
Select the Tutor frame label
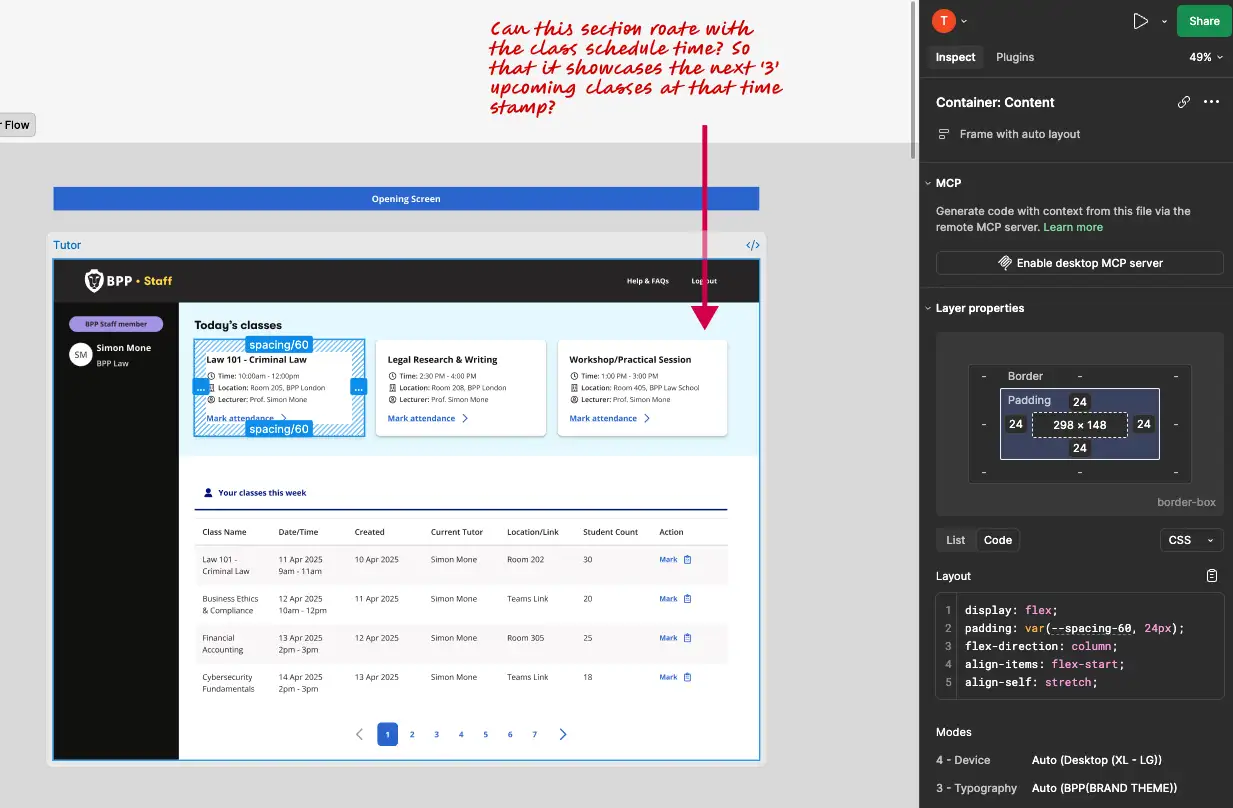click(x=67, y=245)
